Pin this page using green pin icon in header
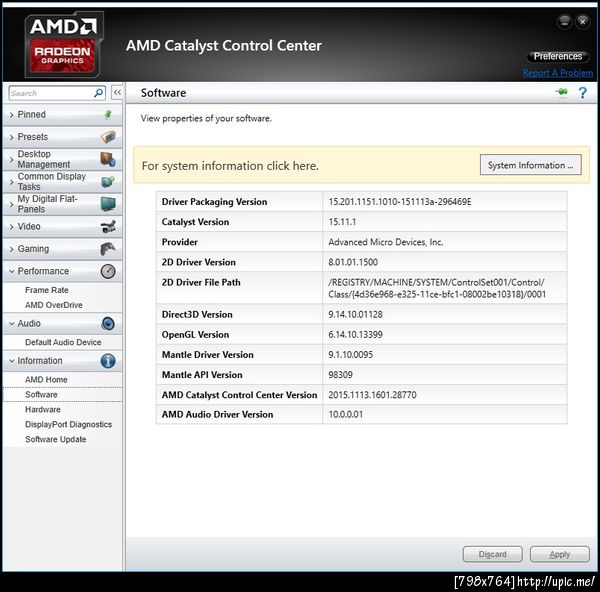The image size is (600, 592). [562, 92]
